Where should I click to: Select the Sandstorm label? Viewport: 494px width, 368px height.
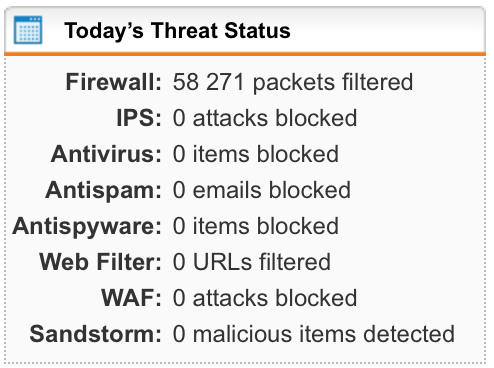(x=96, y=334)
